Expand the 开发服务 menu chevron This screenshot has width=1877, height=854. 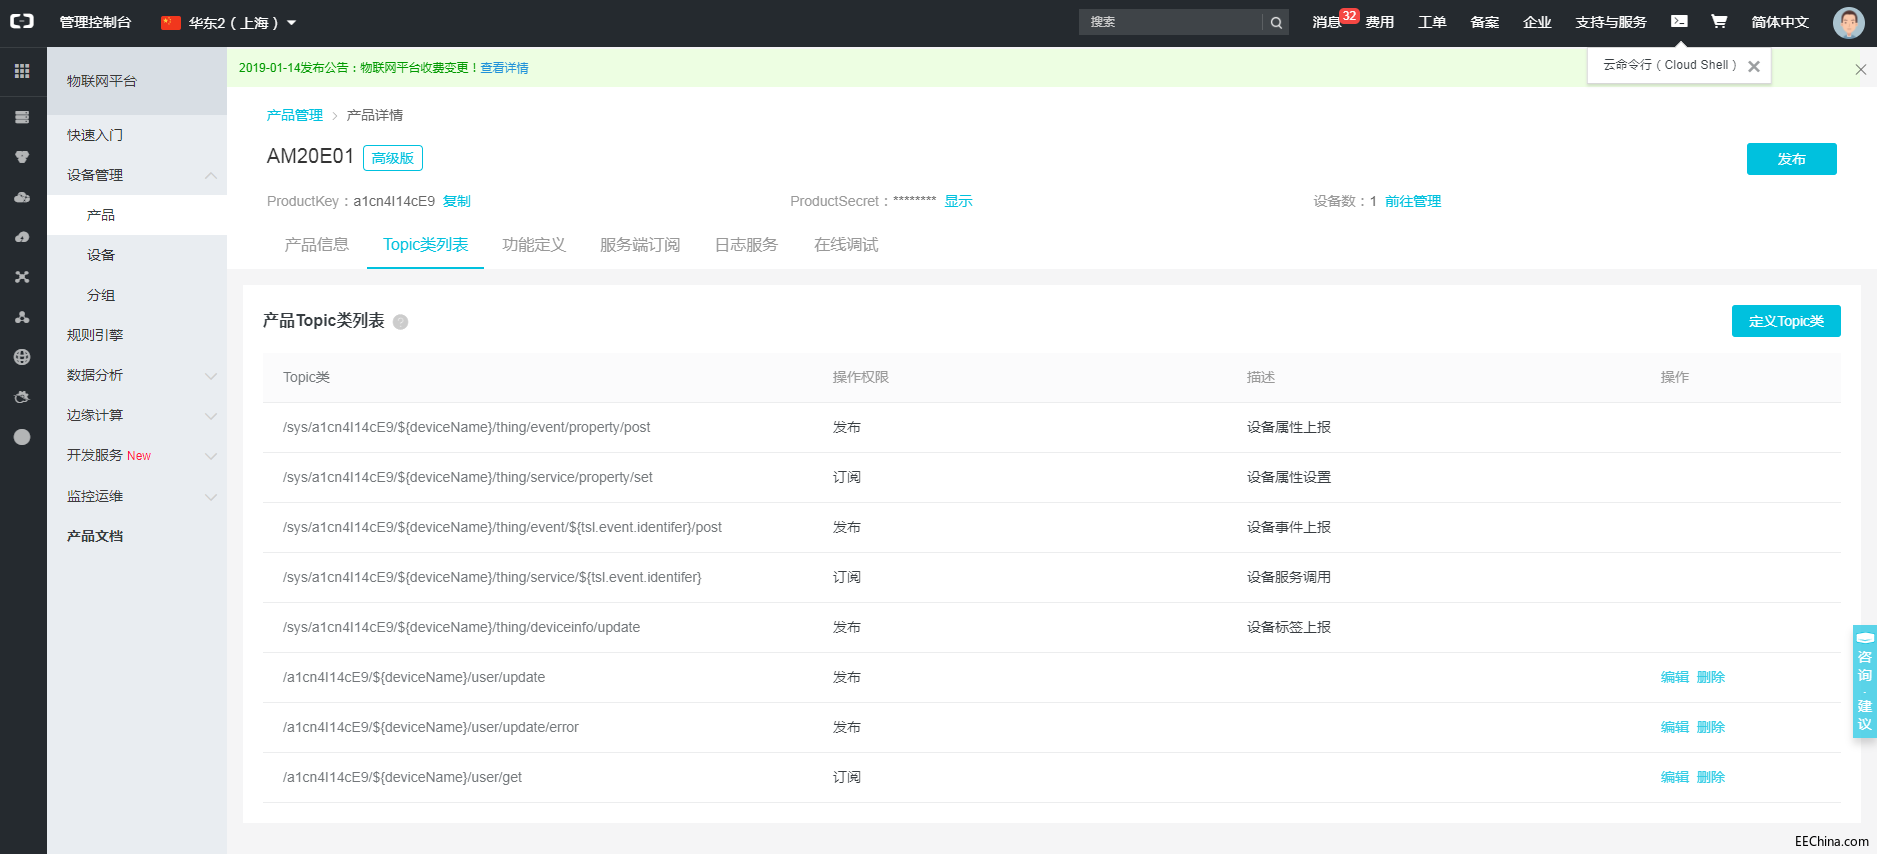coord(211,456)
